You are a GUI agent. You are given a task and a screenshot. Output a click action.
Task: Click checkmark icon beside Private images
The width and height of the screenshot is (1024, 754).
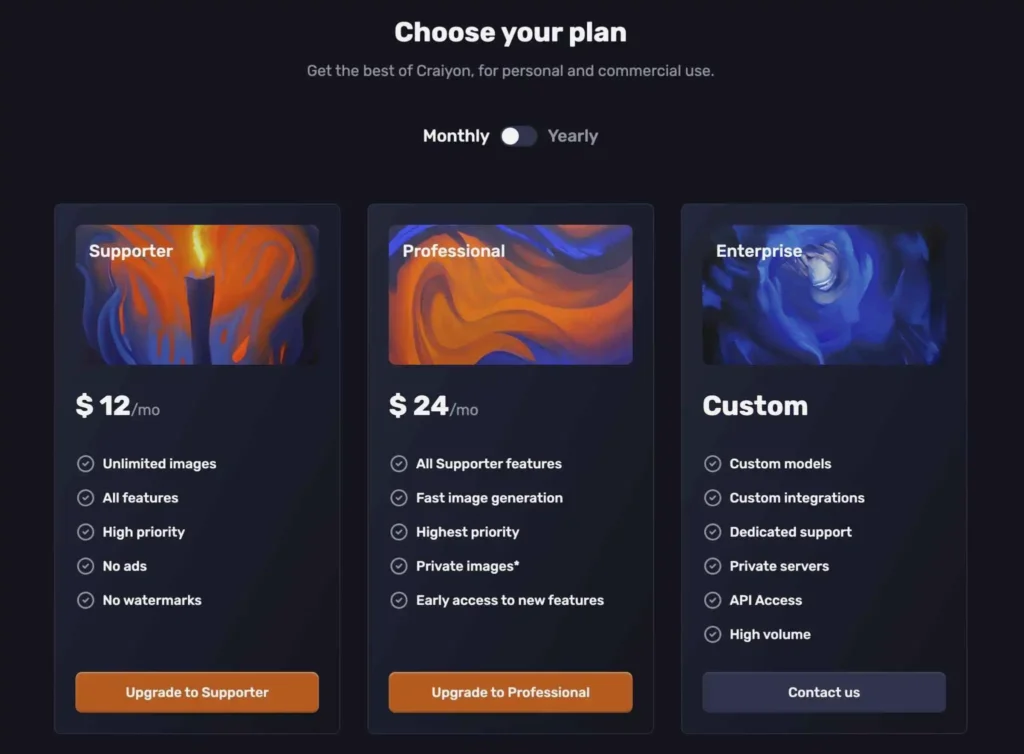[399, 566]
